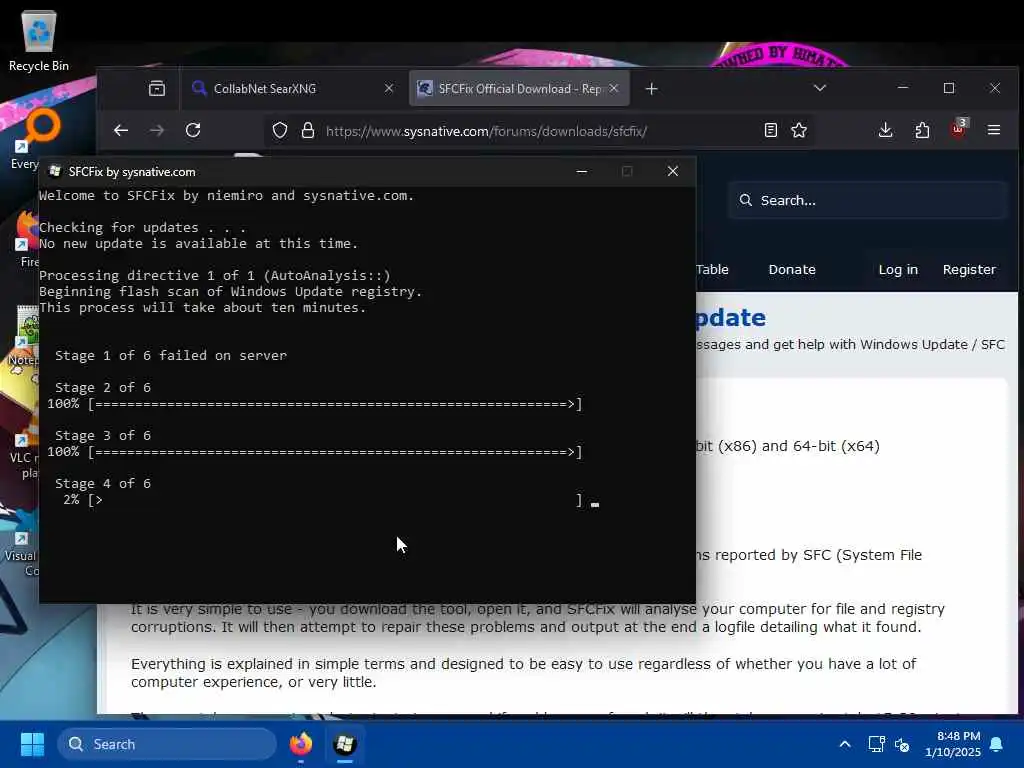Click the sysnative Search field
Screen dimensions: 1024x768
[x=869, y=200]
